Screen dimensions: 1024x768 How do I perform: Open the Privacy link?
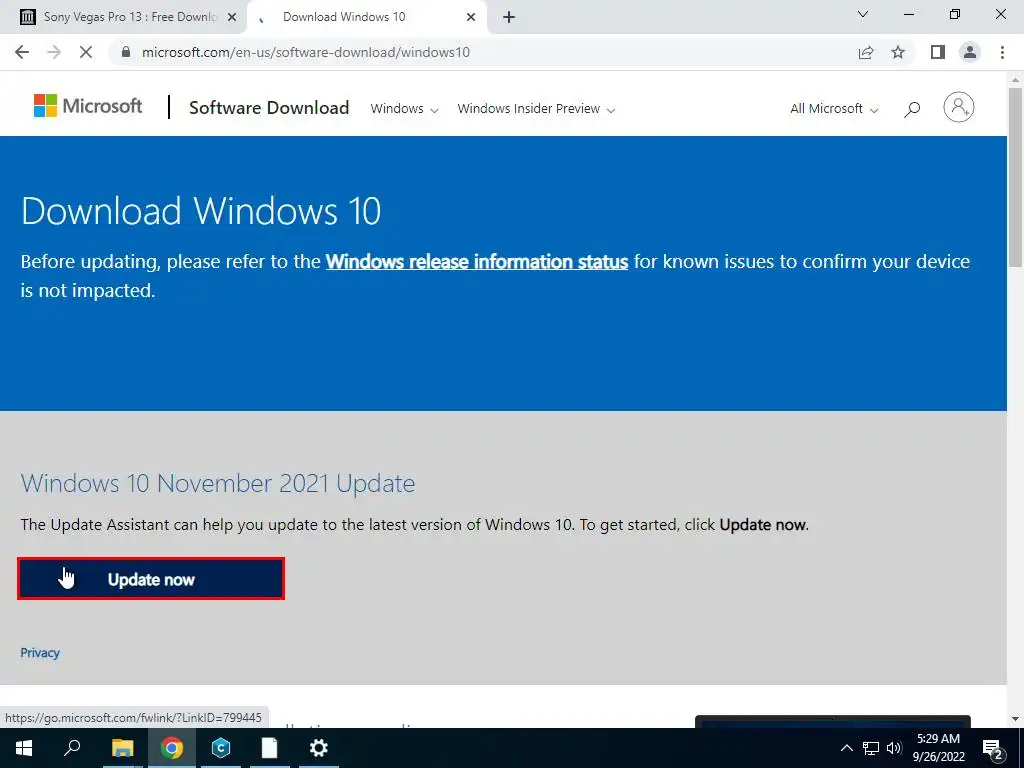(x=40, y=652)
